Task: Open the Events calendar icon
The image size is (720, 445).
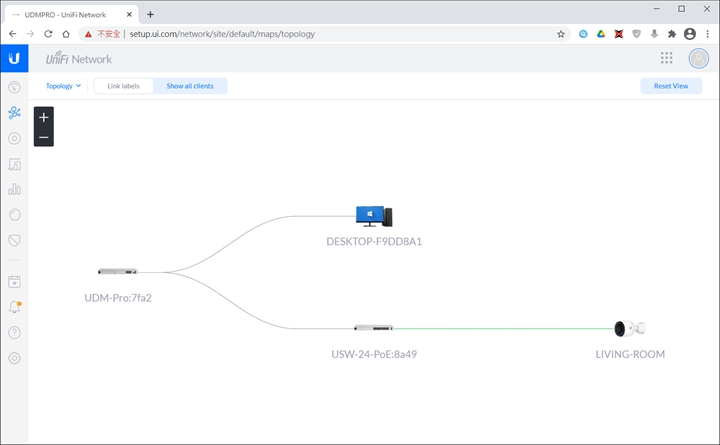Action: pos(14,282)
